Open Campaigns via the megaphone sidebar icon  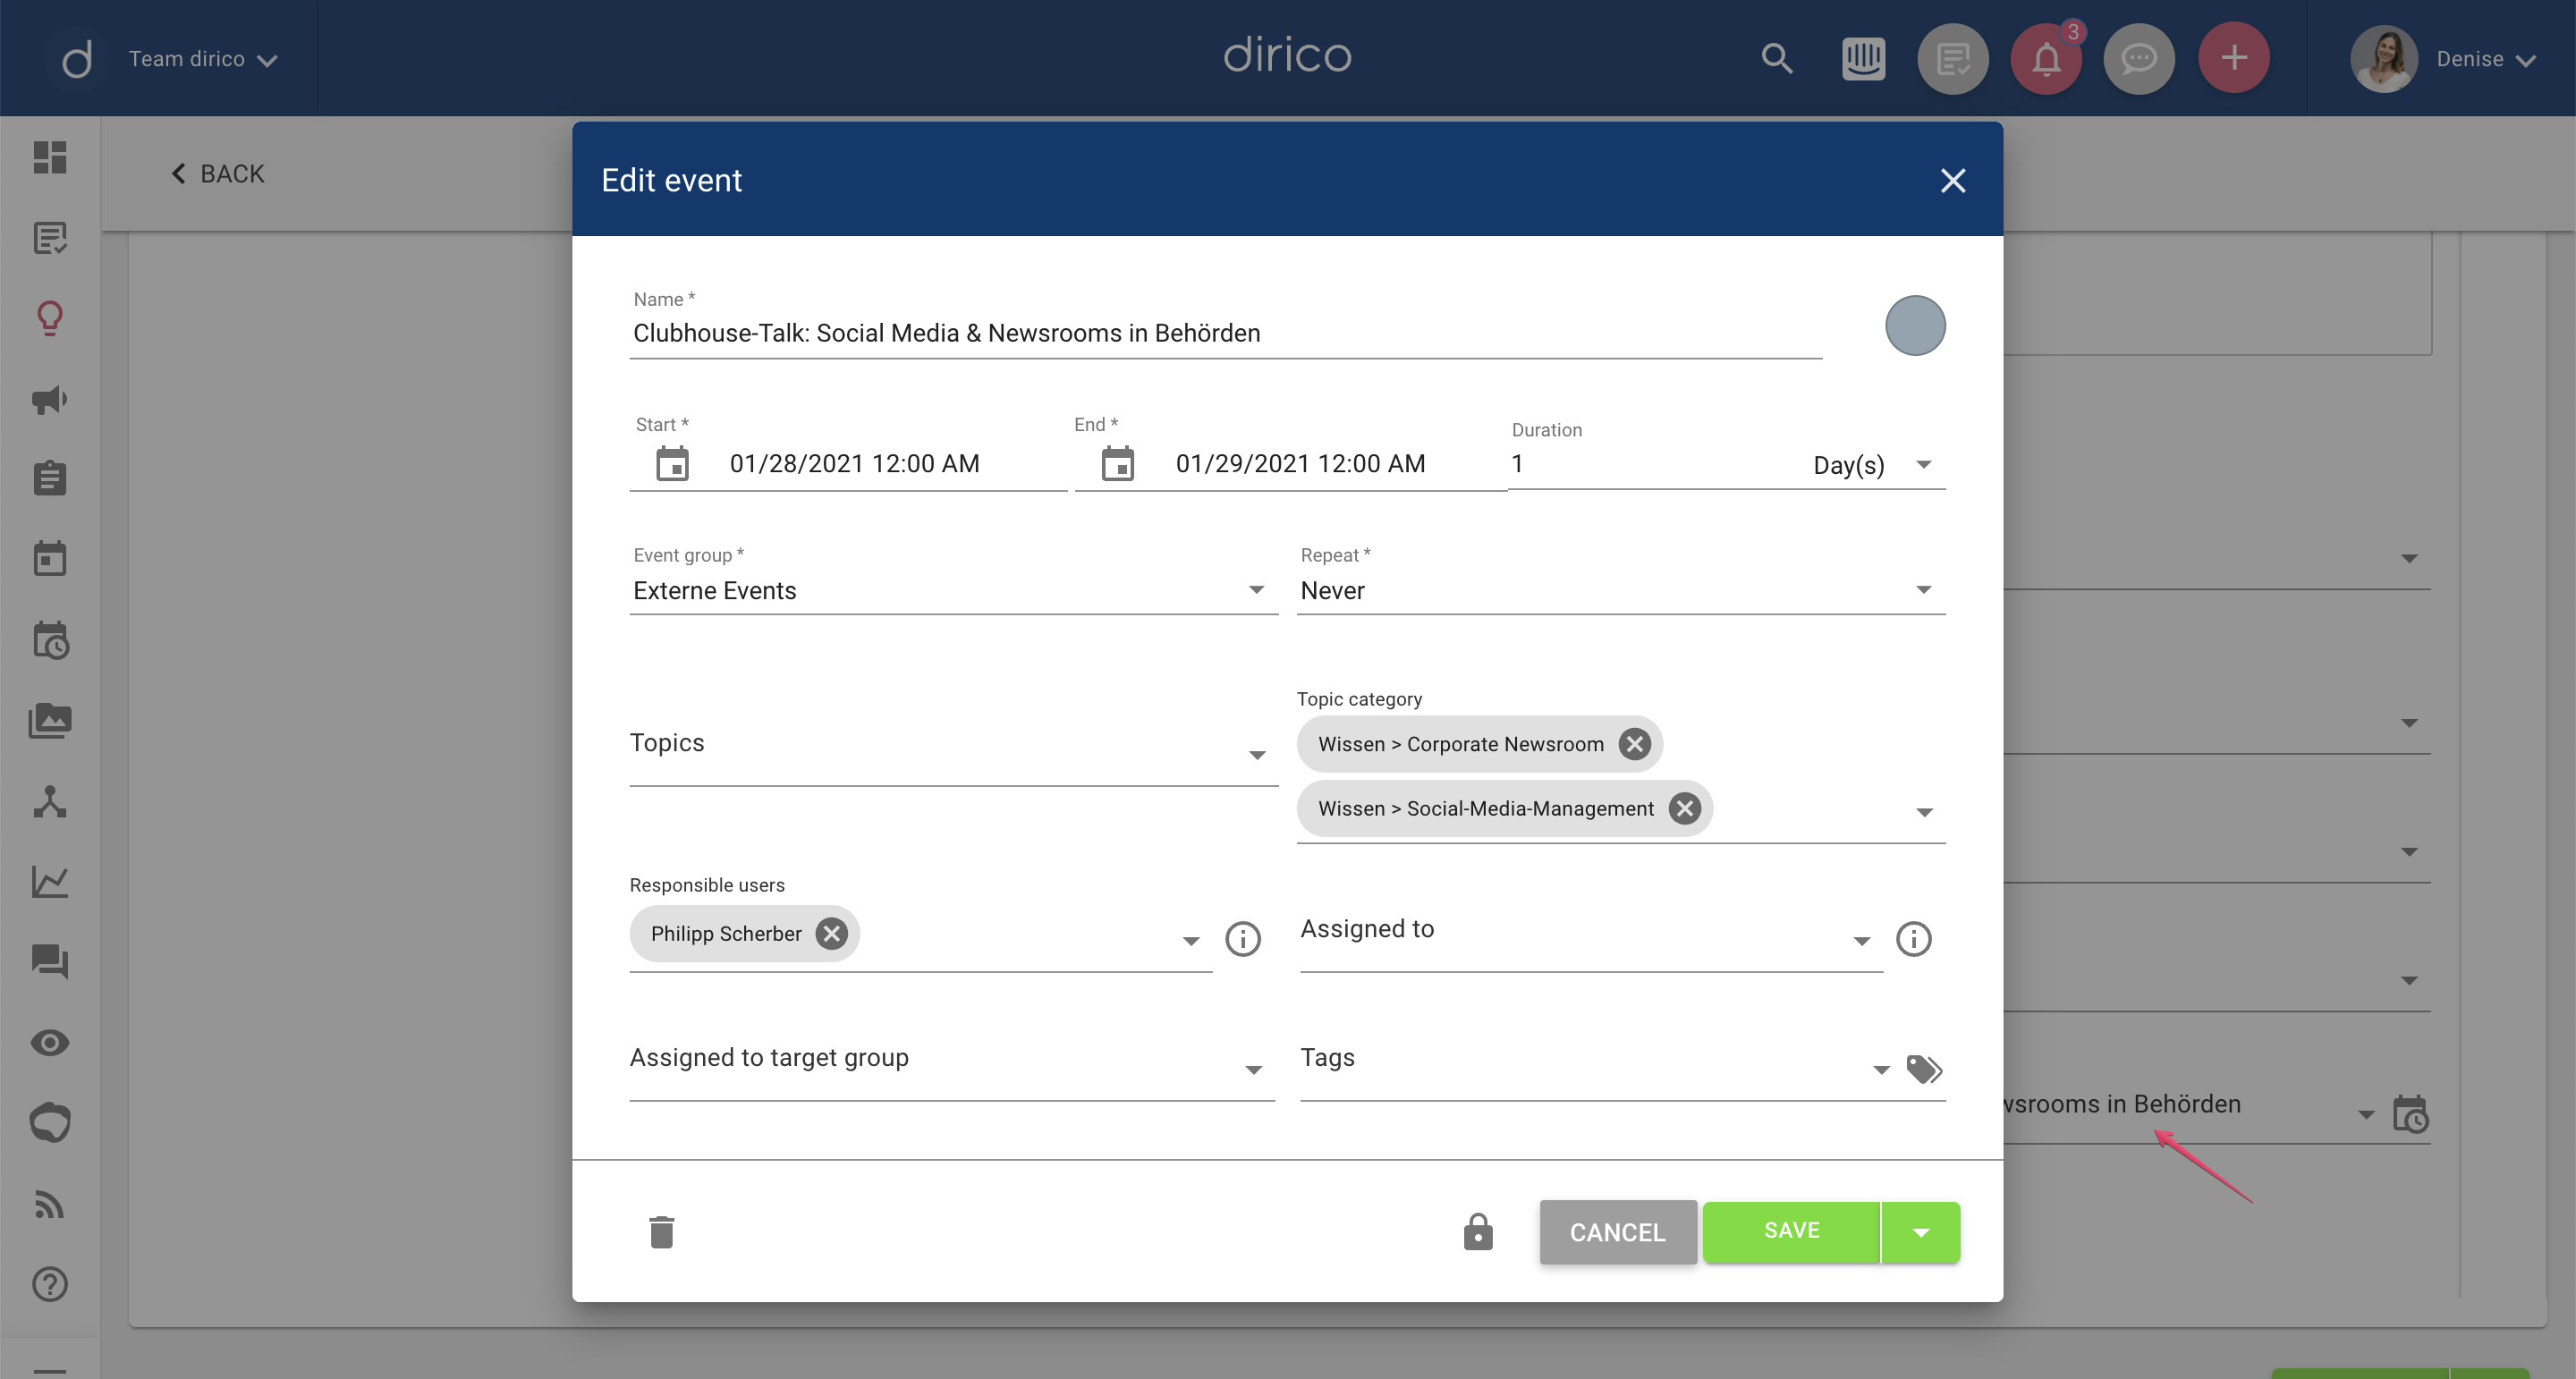tap(50, 400)
